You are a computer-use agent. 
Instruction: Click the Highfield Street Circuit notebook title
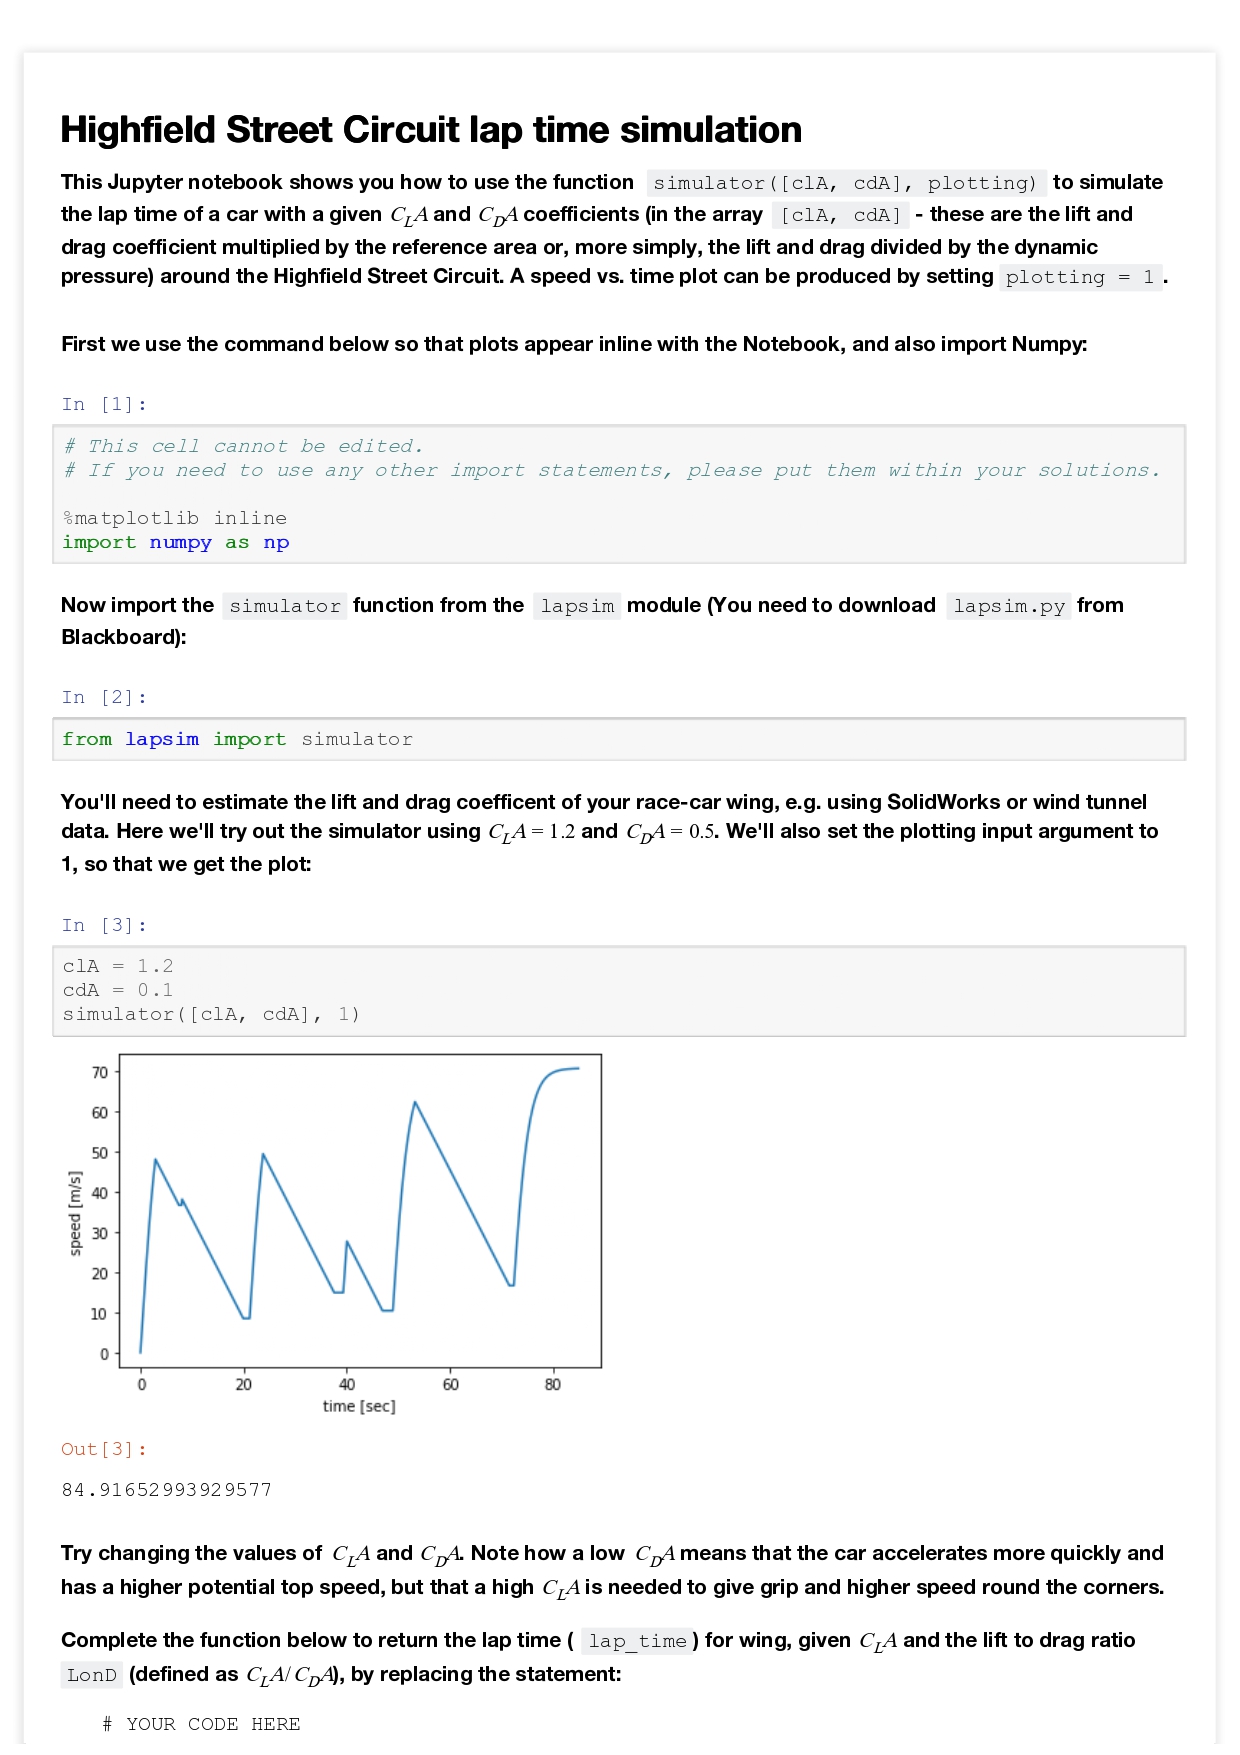(x=431, y=130)
